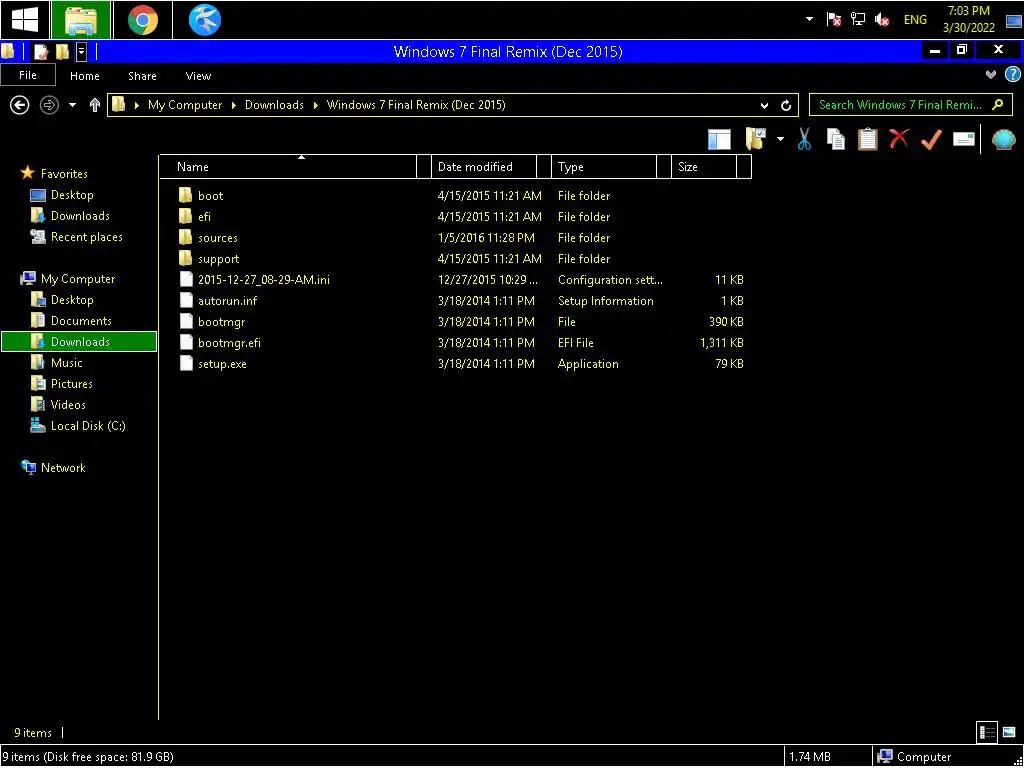Select the efi folder

tap(204, 216)
